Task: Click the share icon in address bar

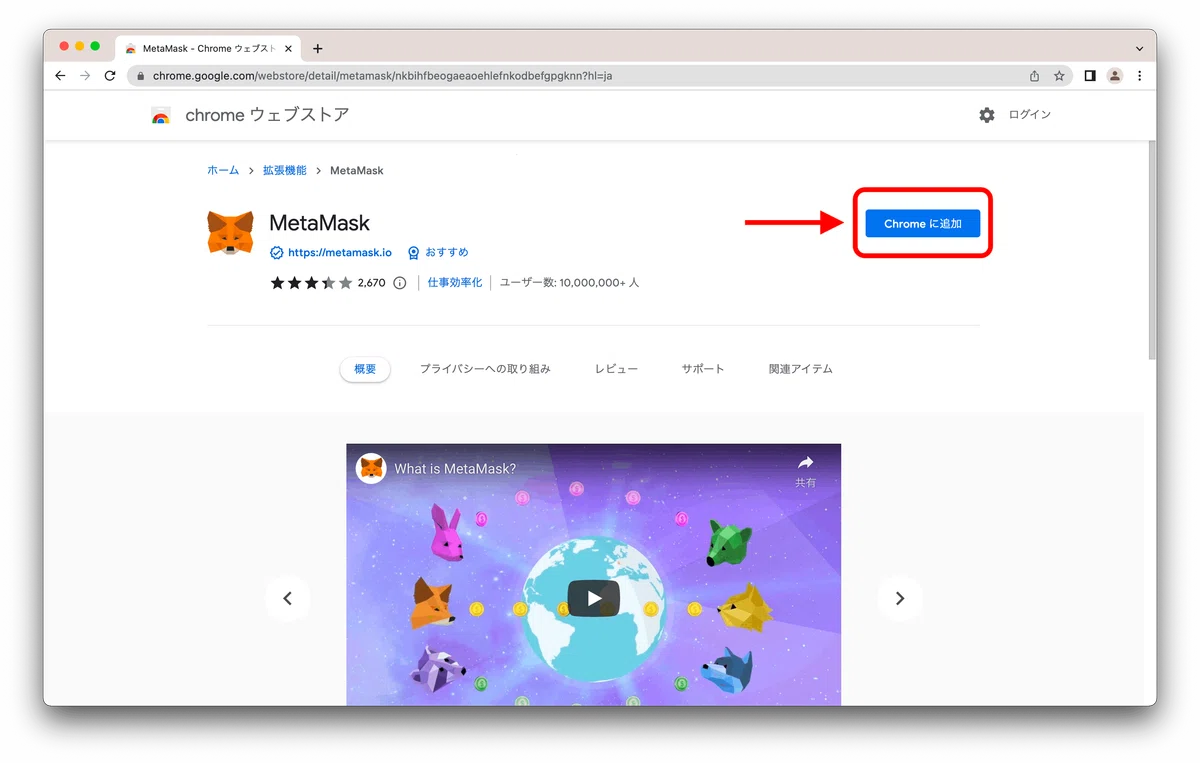Action: tap(1035, 76)
